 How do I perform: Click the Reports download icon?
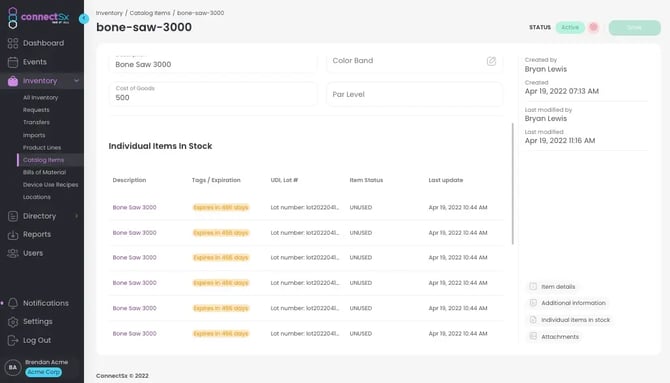pos(13,235)
